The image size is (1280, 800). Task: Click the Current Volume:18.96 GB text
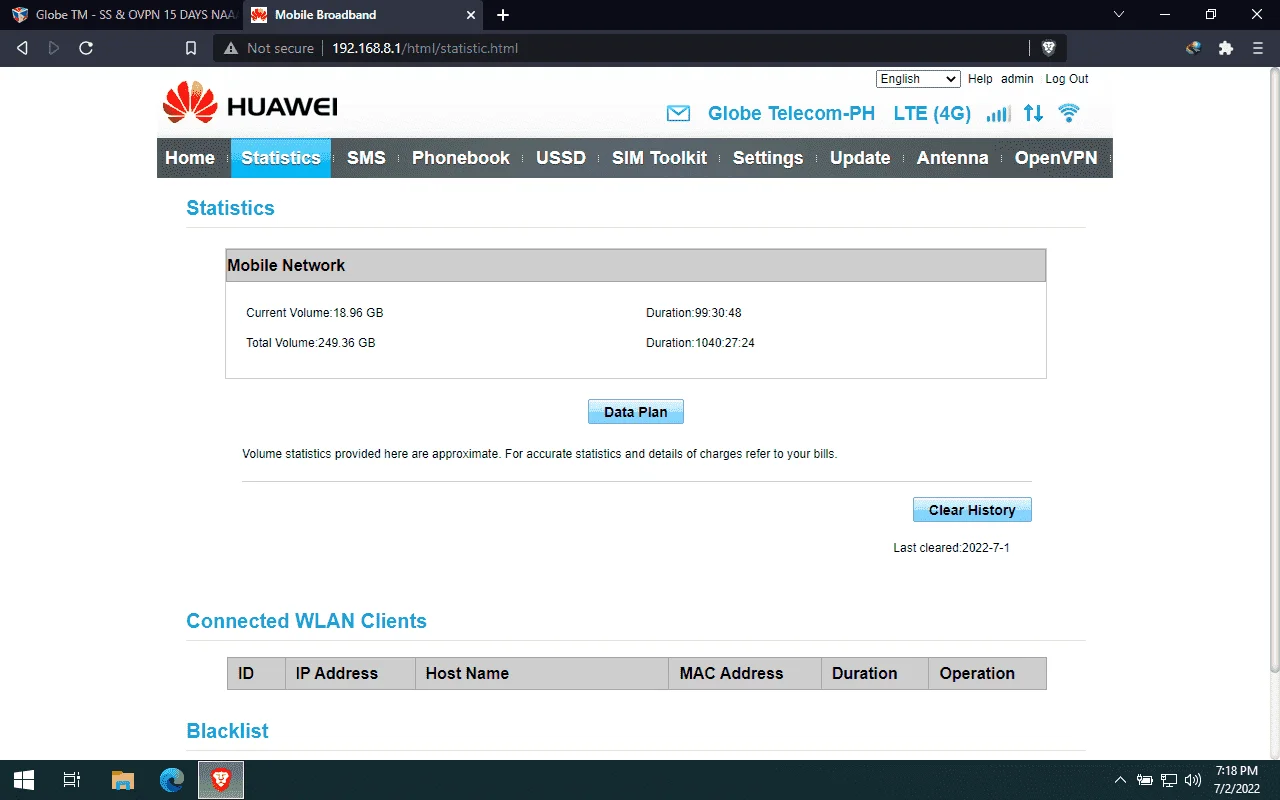tap(315, 313)
